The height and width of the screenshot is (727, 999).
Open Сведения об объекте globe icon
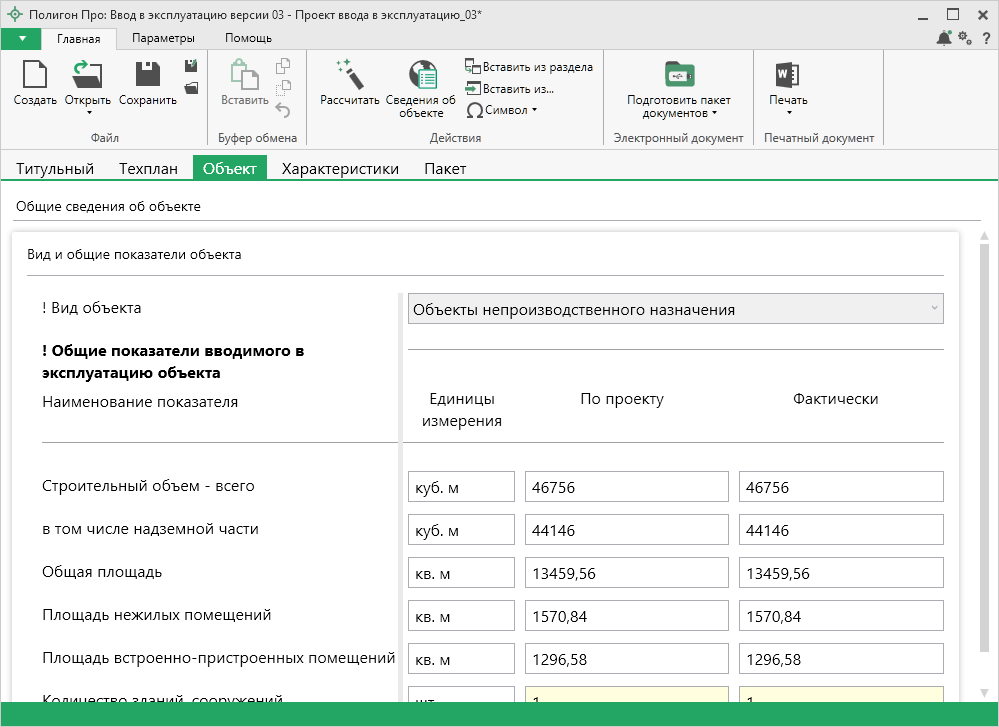[x=421, y=76]
